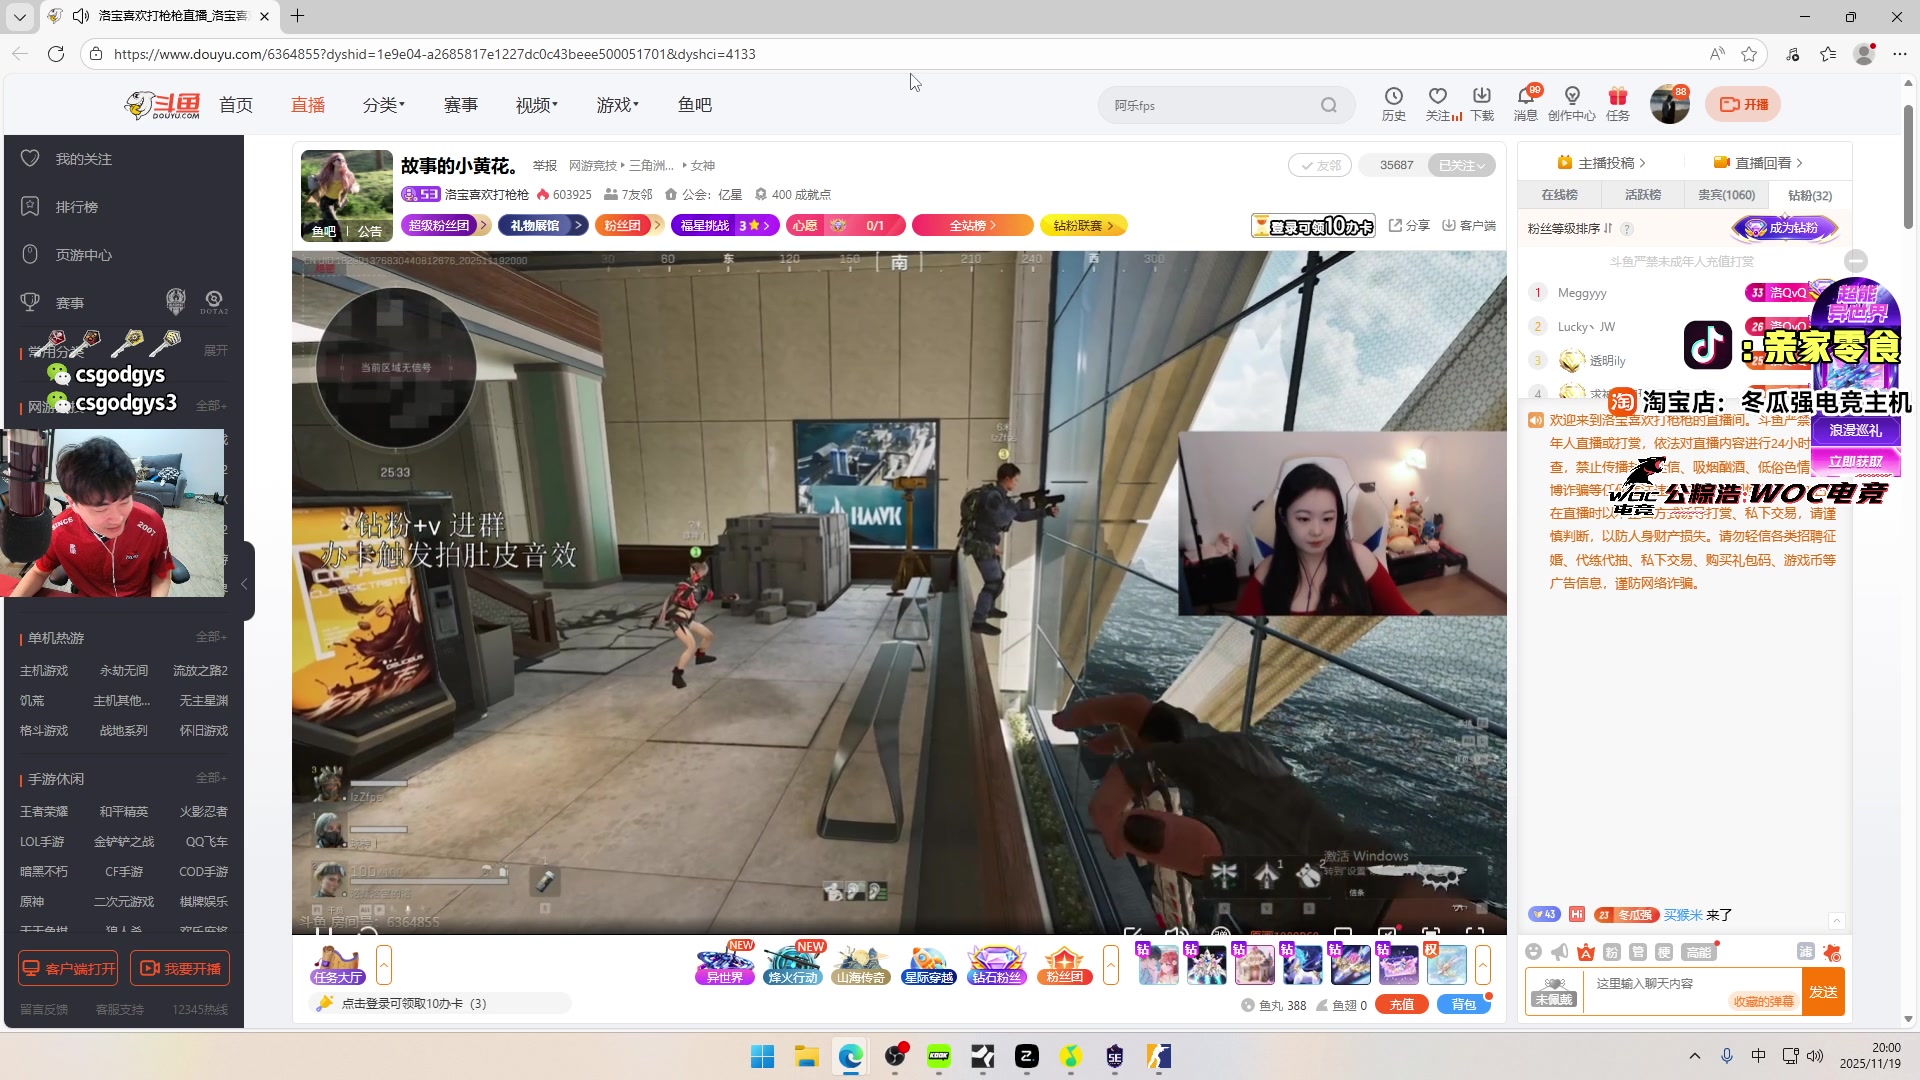Open the emoji picker in chat
Screen dimensions: 1920x1080
click(x=1534, y=952)
